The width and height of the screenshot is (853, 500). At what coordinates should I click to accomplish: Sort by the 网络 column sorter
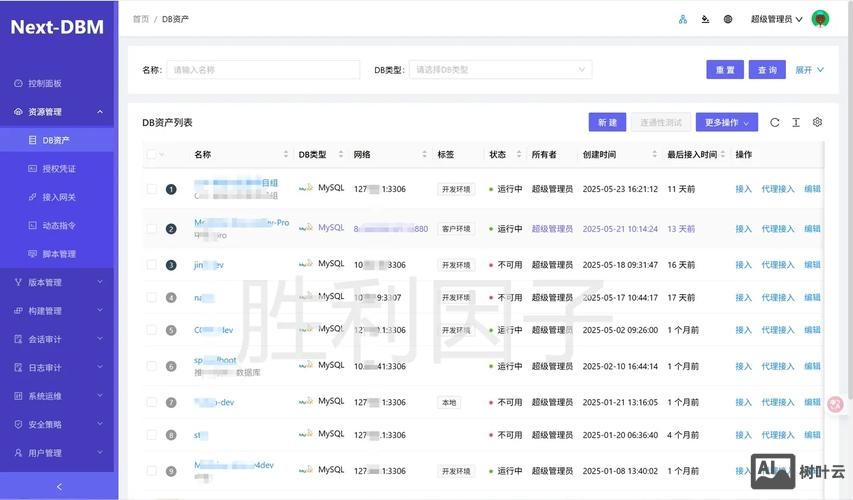point(424,155)
